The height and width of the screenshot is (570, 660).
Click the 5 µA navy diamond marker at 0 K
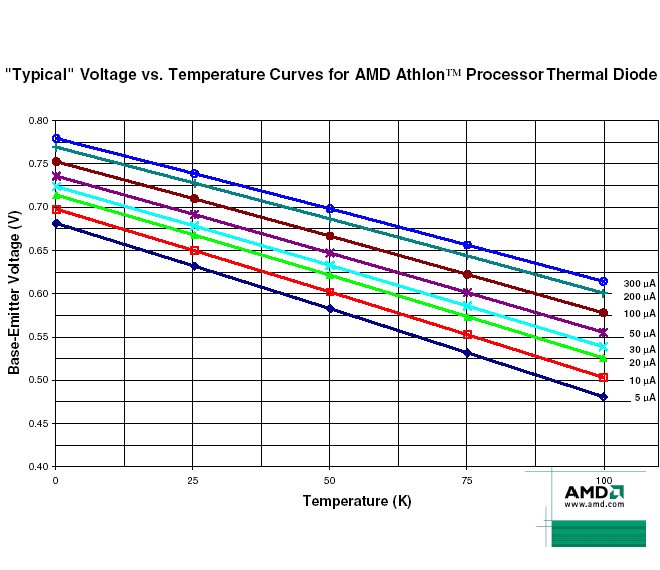56,224
